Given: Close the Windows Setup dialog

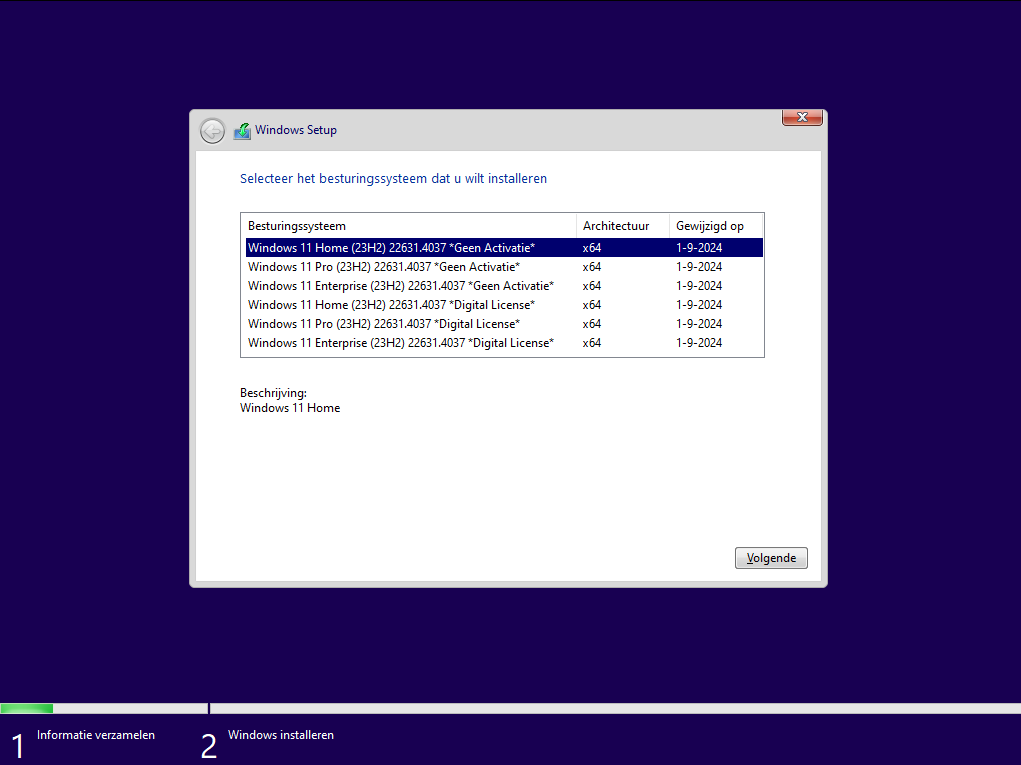Looking at the screenshot, I should click(x=802, y=117).
